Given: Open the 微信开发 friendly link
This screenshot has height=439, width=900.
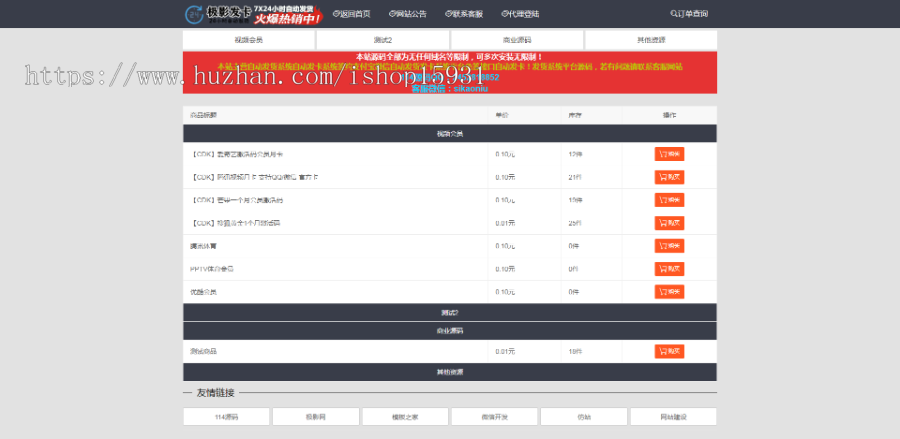Looking at the screenshot, I should 494,417.
